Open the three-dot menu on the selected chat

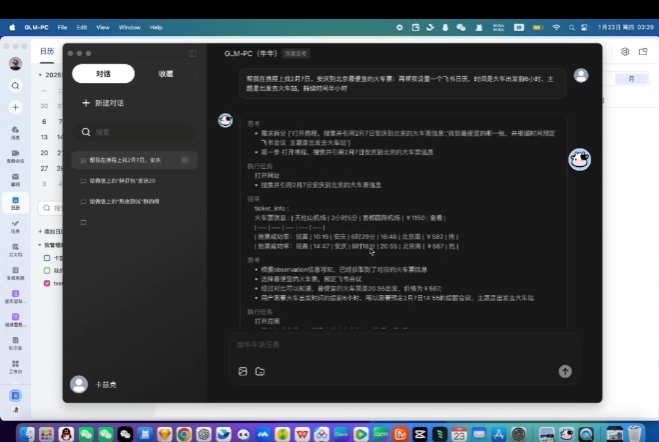tap(185, 160)
